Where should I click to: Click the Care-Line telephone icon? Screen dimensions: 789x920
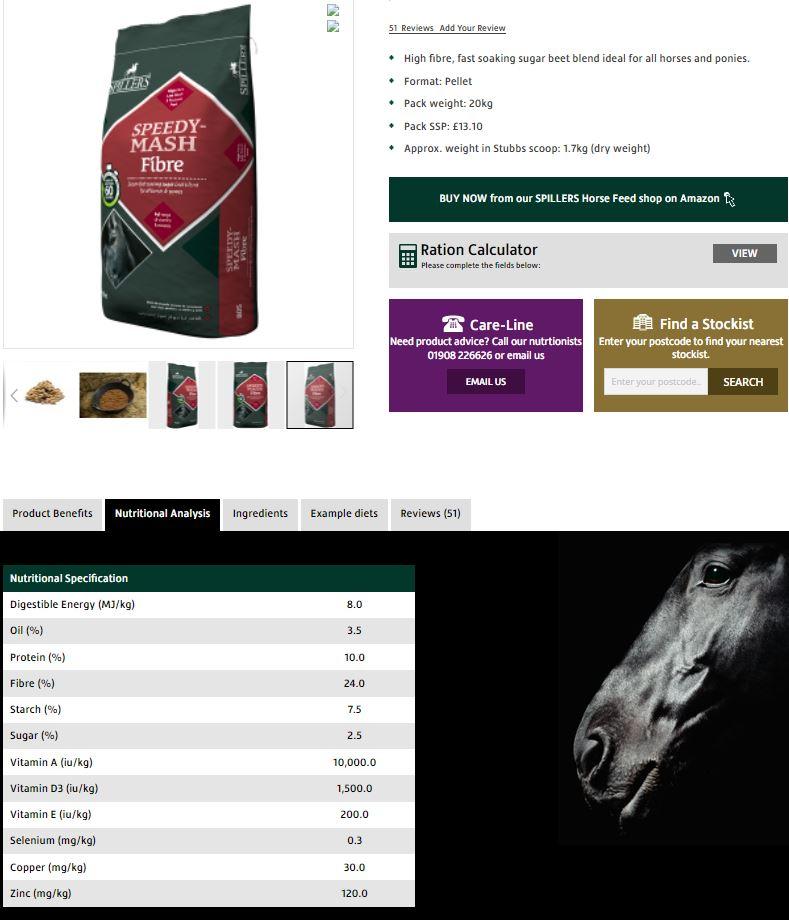[452, 324]
